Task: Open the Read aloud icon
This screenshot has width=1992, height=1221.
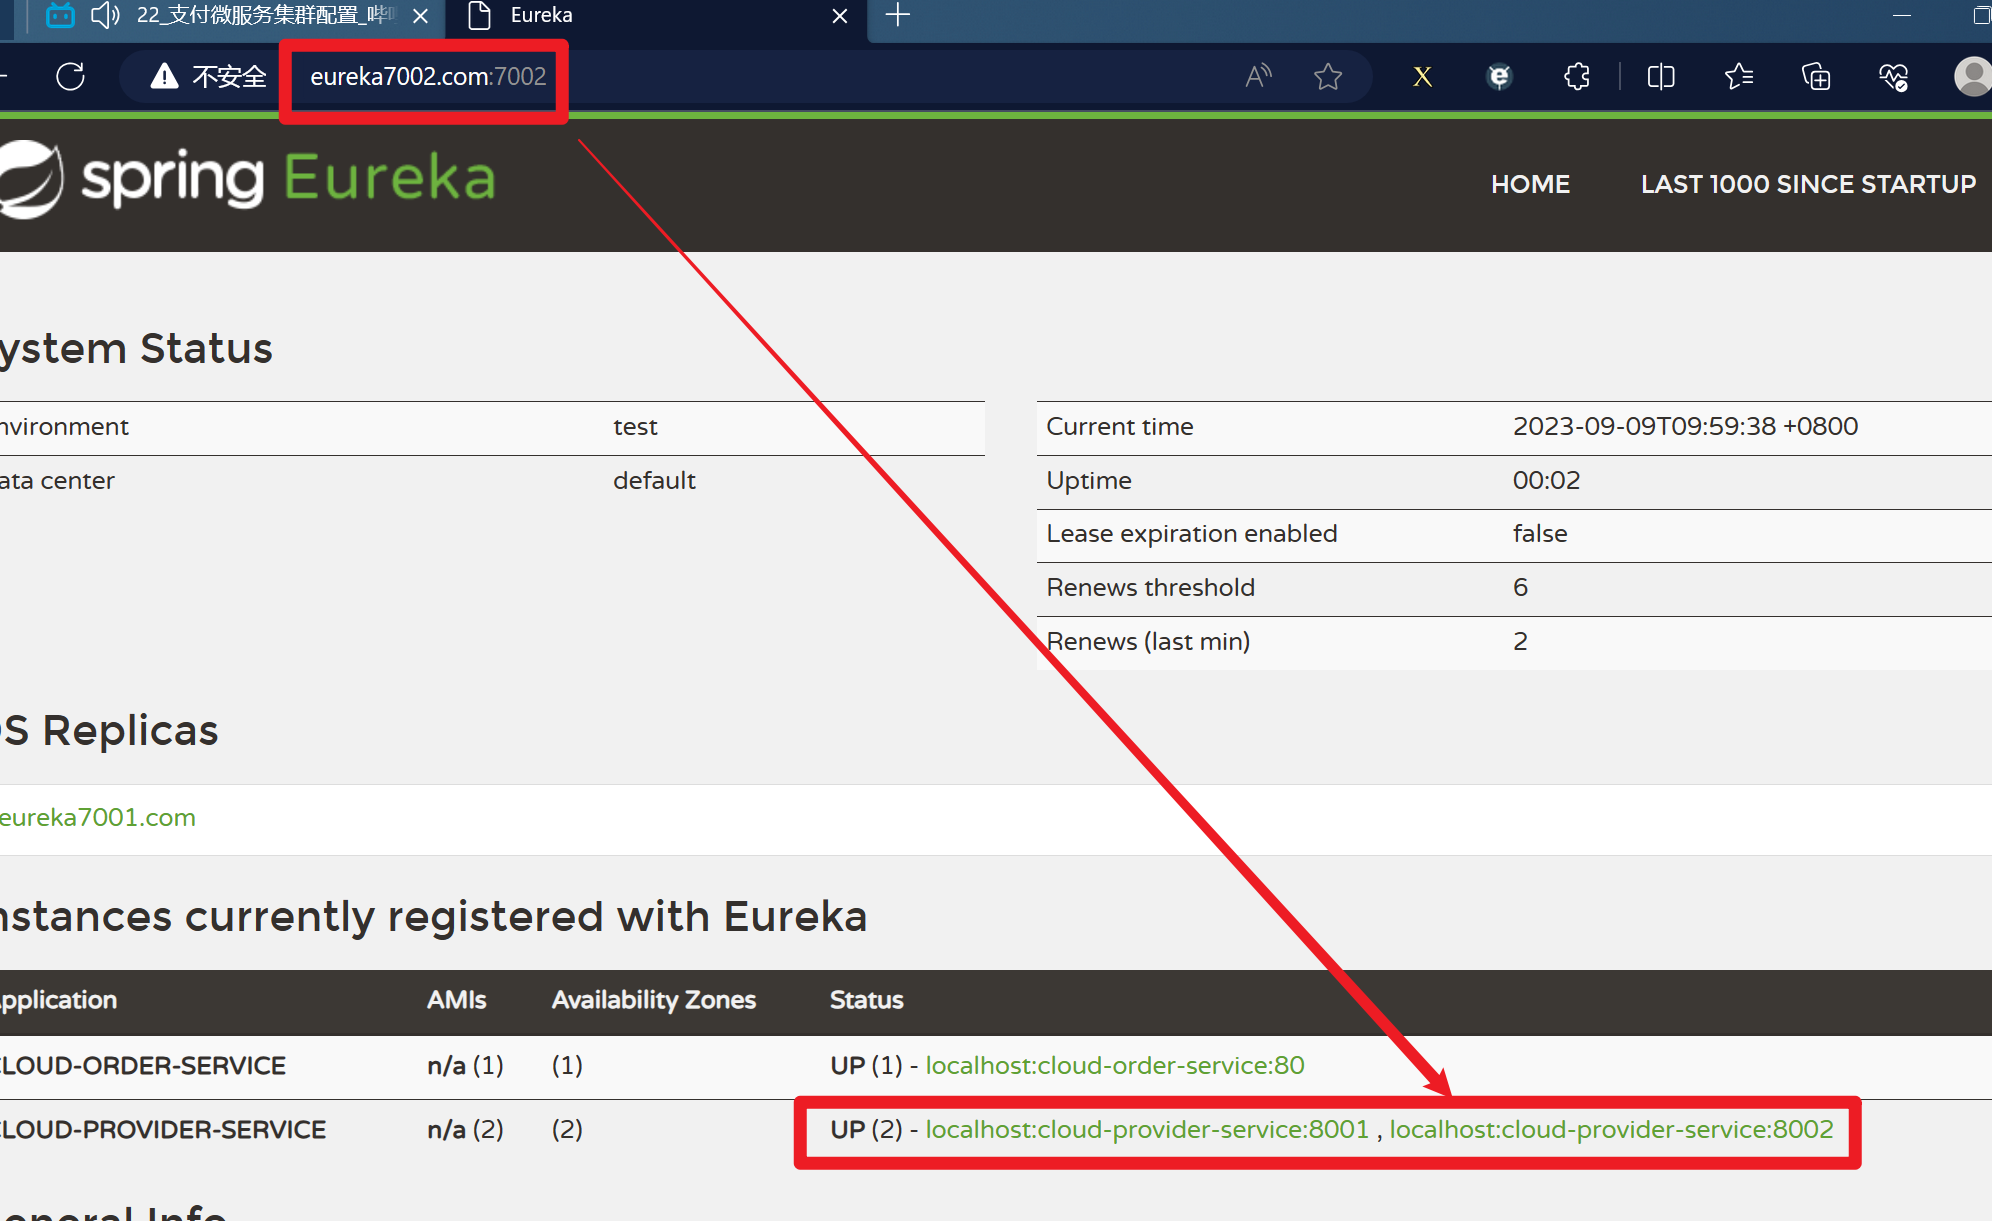Action: [1259, 76]
